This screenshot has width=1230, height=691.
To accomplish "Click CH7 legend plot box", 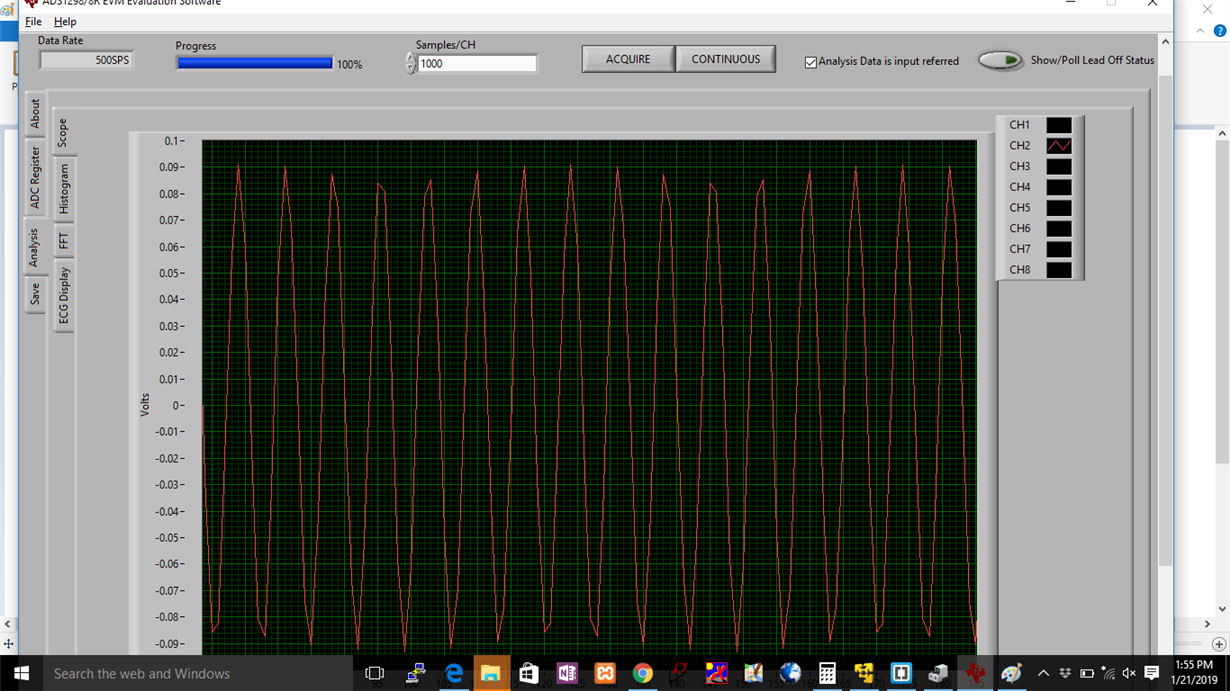I will pyautogui.click(x=1059, y=249).
